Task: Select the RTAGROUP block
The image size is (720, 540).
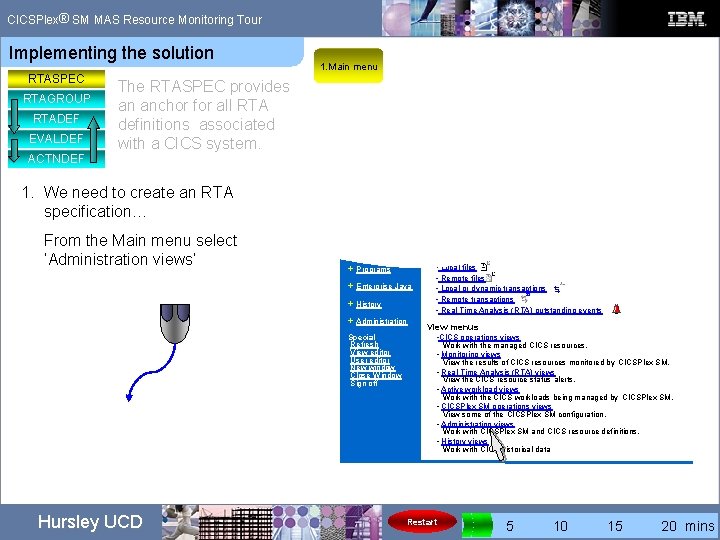Action: 56,99
